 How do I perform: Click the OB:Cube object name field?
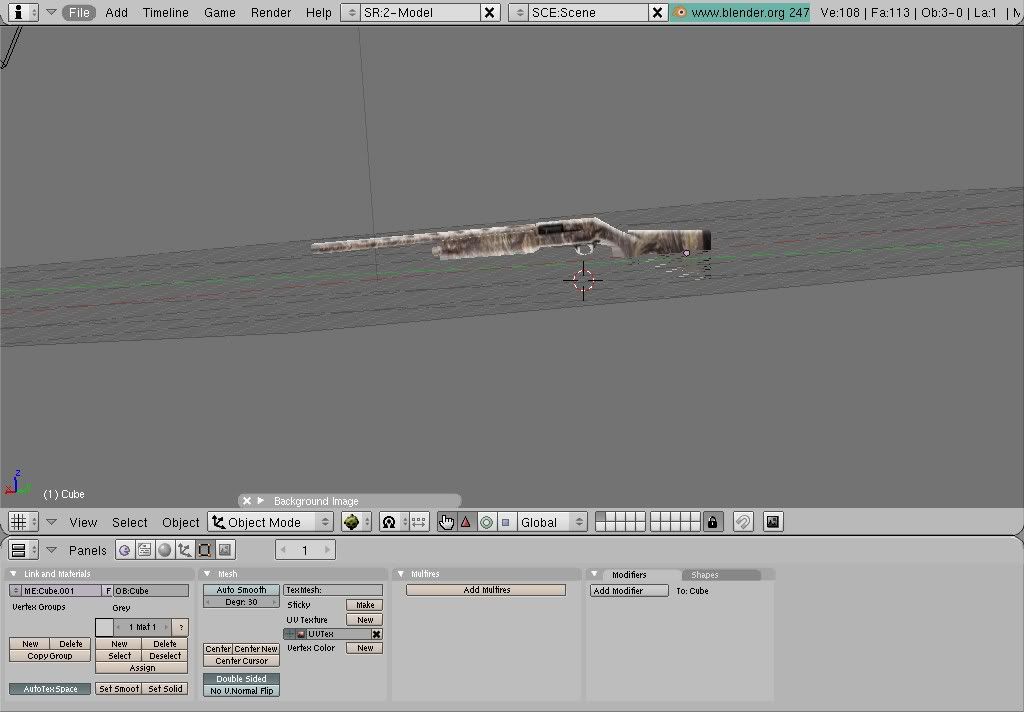coord(151,591)
